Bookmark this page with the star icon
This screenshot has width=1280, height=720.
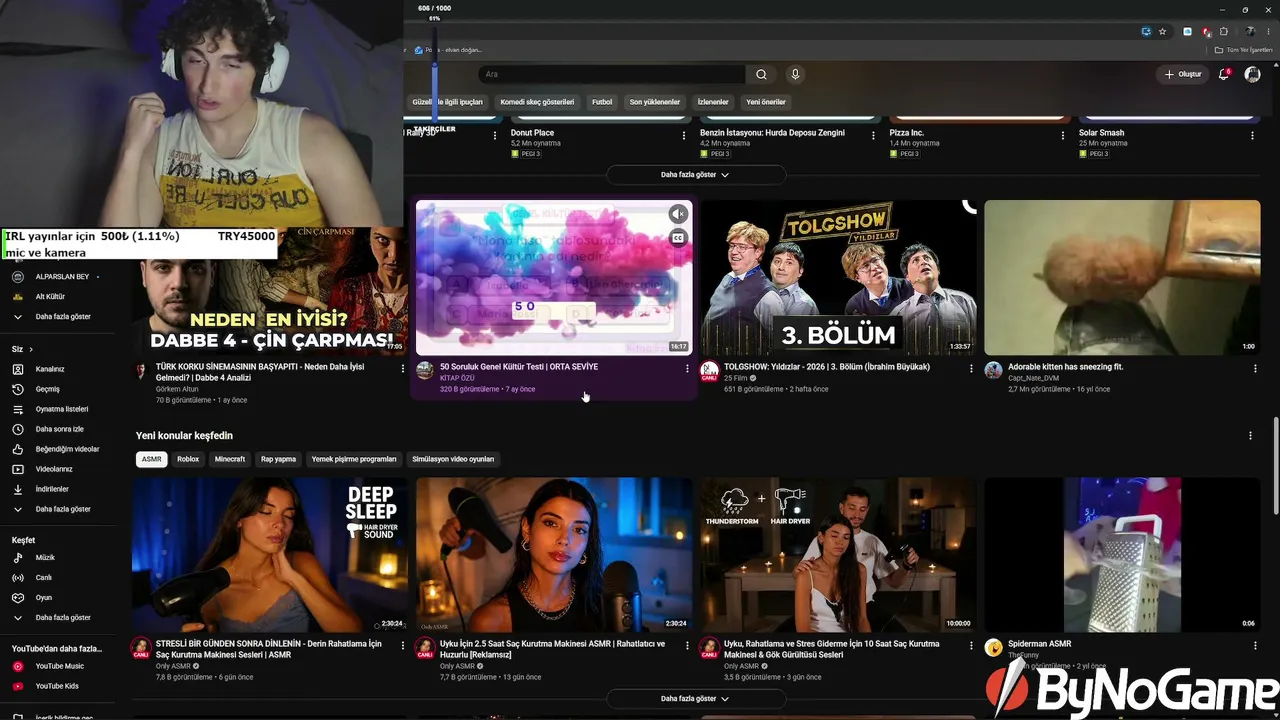pyautogui.click(x=1162, y=32)
